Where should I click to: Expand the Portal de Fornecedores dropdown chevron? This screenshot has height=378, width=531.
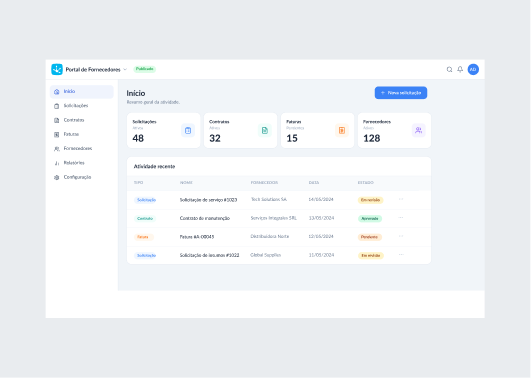coord(125,69)
